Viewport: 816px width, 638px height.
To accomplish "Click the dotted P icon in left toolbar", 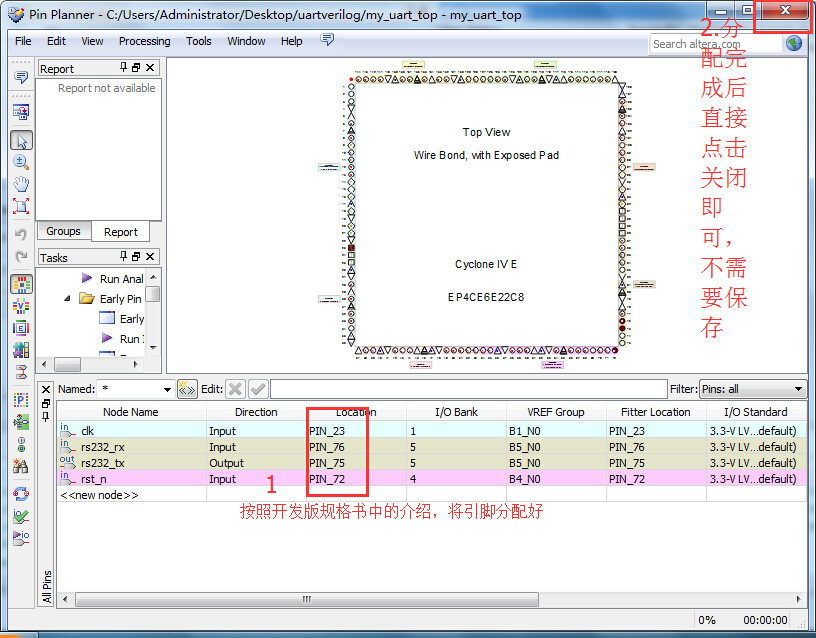I will coord(21,400).
